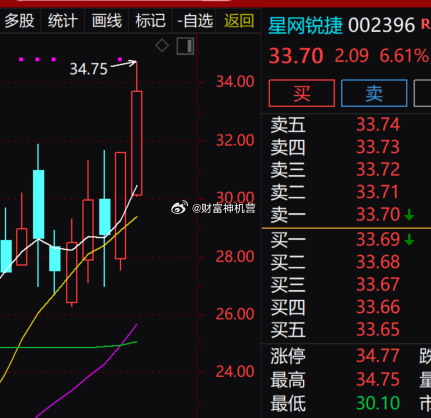Screen dimensions: 431x418
Task: Toggle the side panel layout icon
Action: 185,46
